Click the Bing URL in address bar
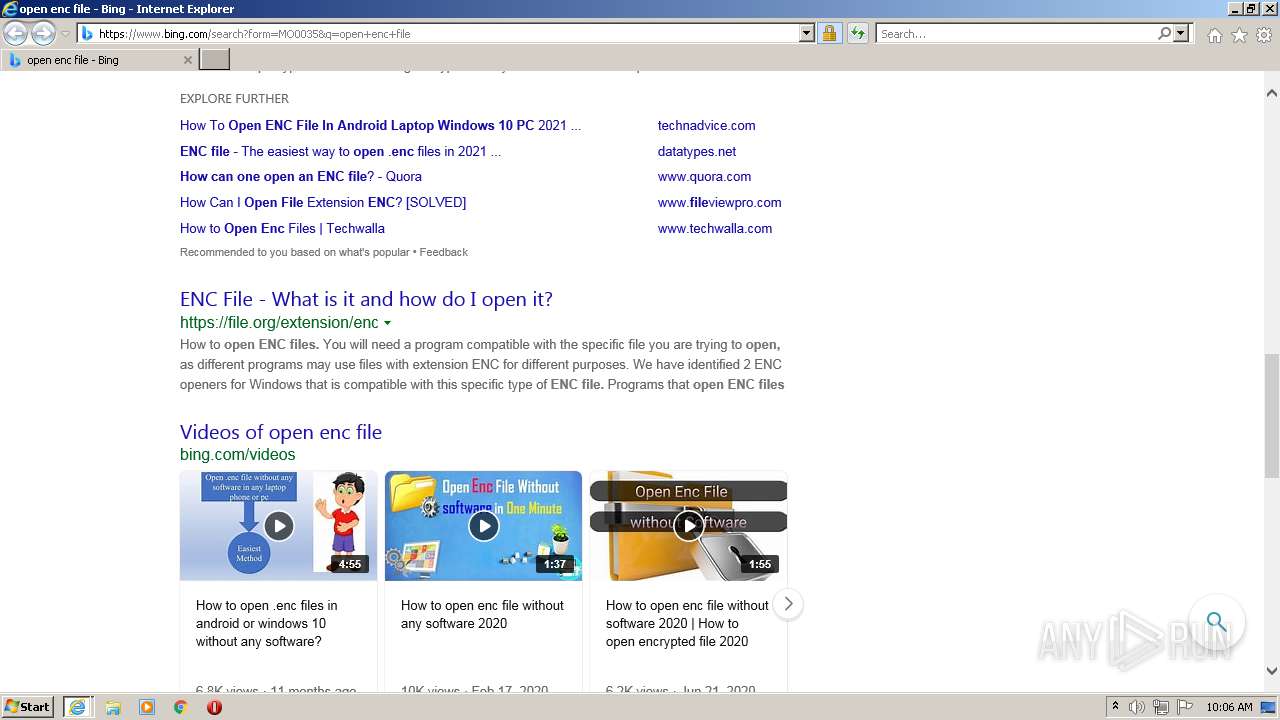The image size is (1280, 720). pyautogui.click(x=254, y=34)
